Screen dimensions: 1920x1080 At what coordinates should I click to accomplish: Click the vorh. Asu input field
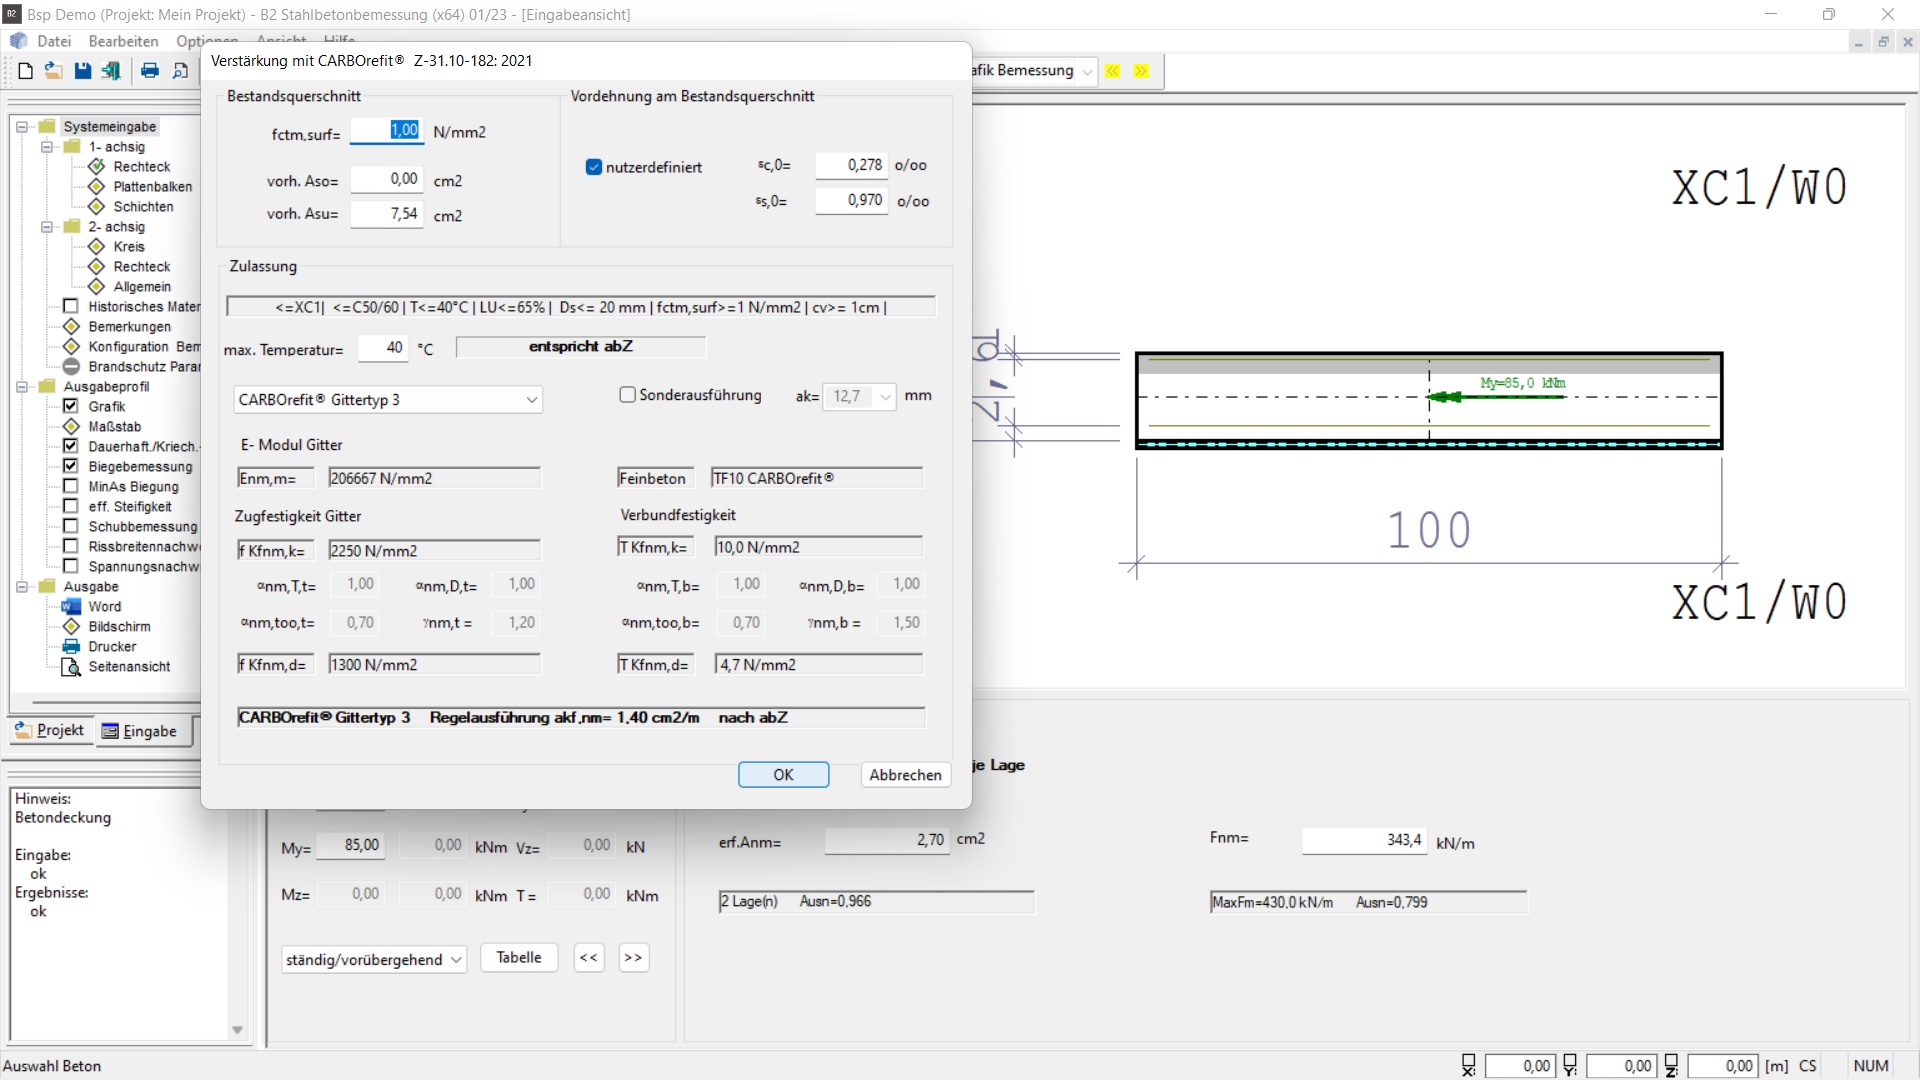coord(387,214)
